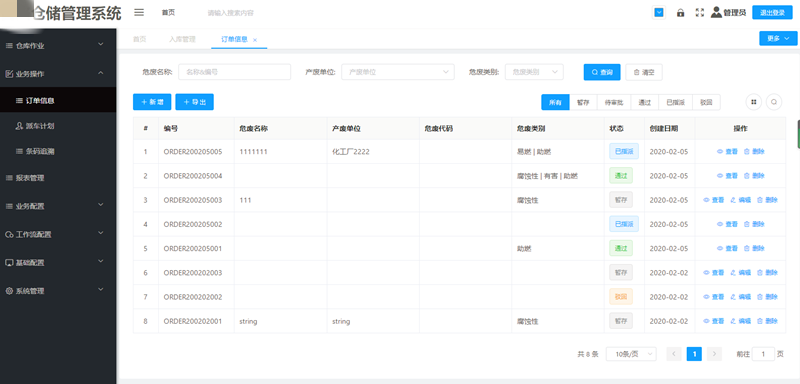The image size is (800, 384).
Task: View order ORDER200202002
Action: (714, 297)
